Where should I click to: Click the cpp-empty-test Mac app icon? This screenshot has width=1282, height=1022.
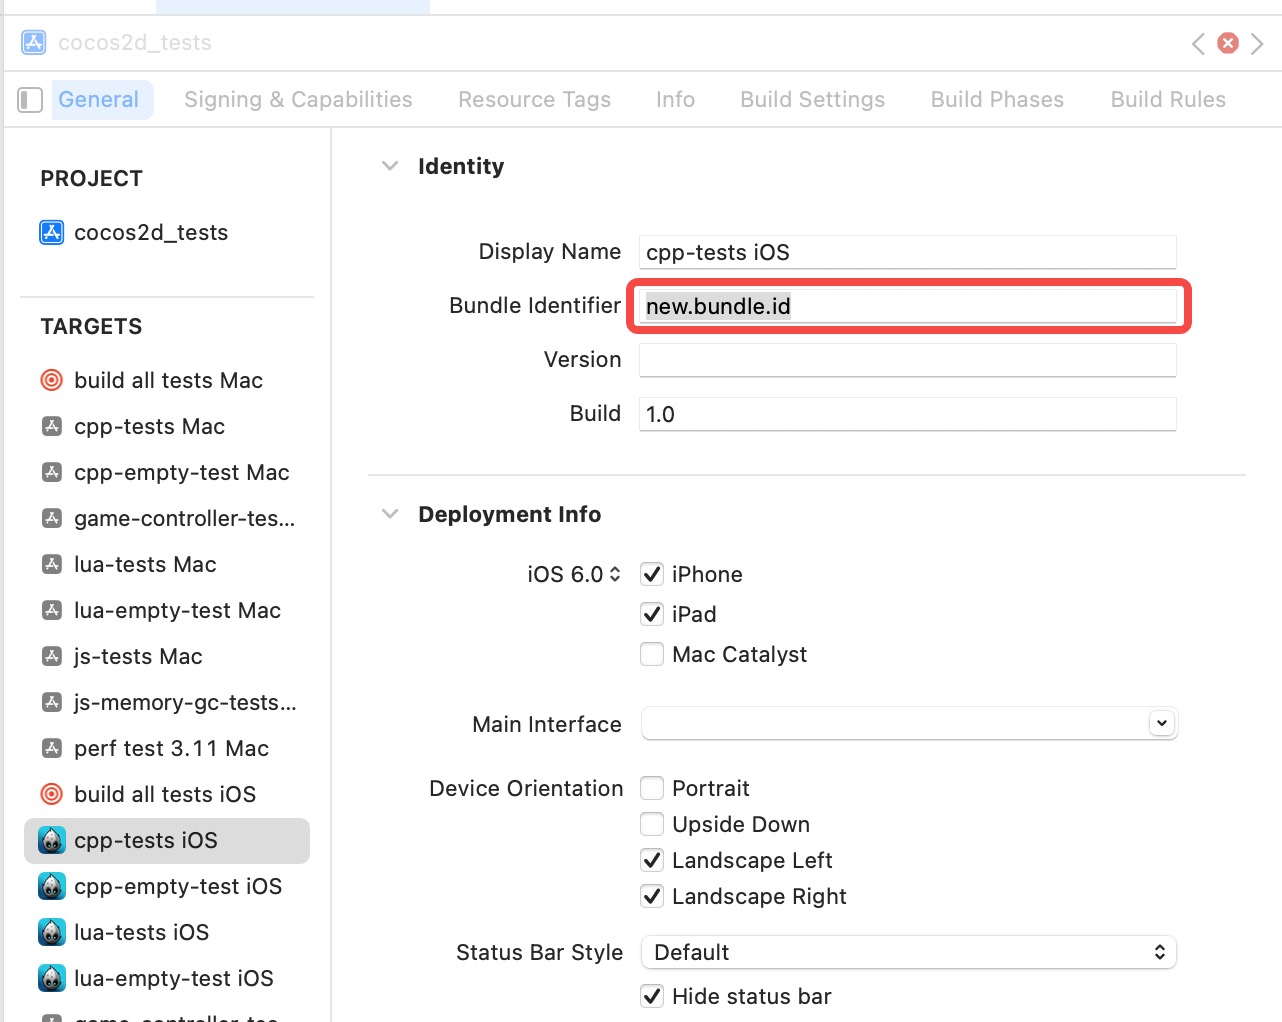click(x=52, y=472)
